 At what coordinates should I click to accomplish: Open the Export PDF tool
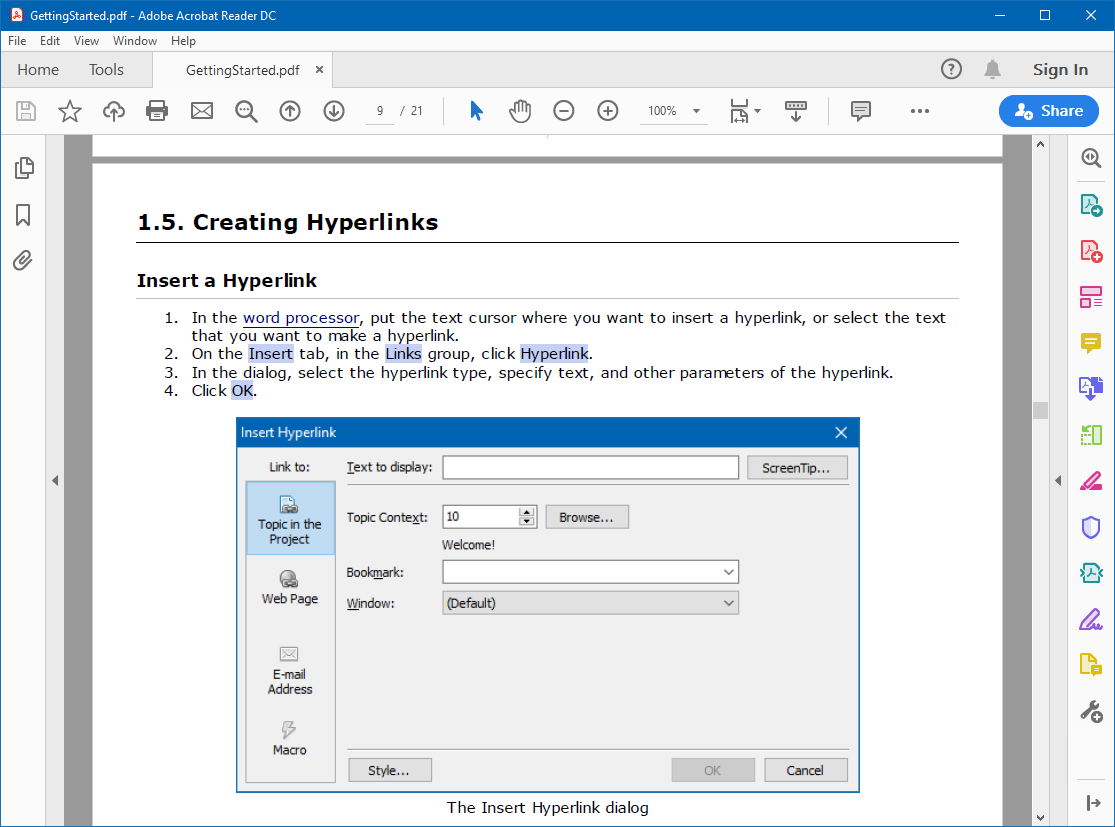[x=1091, y=204]
